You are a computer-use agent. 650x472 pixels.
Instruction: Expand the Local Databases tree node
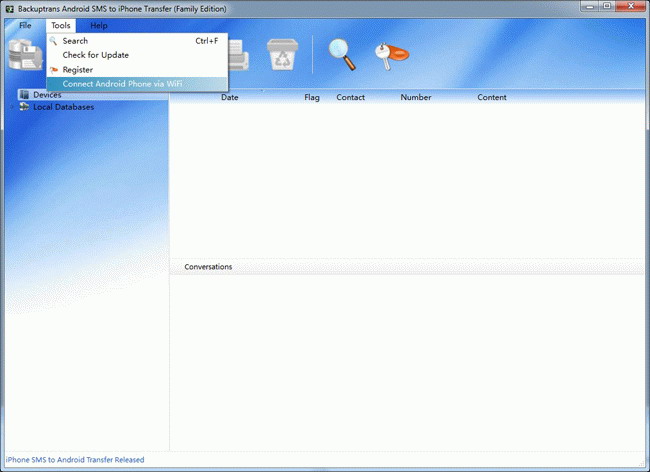(x=12, y=107)
